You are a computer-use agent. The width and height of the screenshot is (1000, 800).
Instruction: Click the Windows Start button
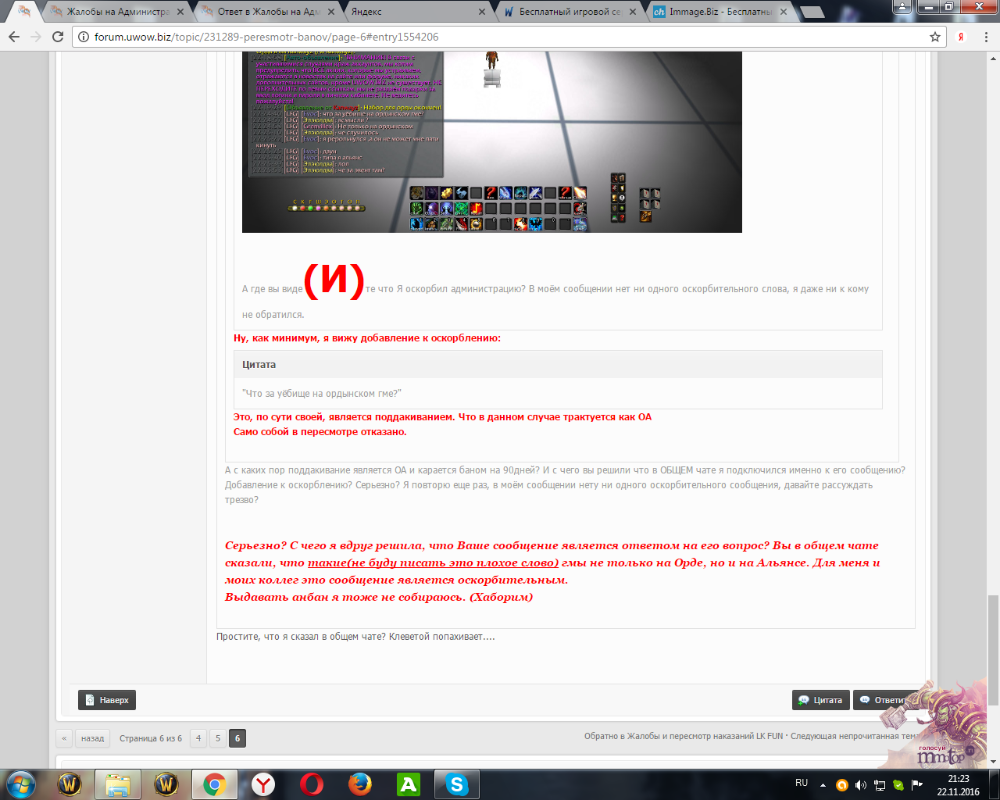coord(22,783)
